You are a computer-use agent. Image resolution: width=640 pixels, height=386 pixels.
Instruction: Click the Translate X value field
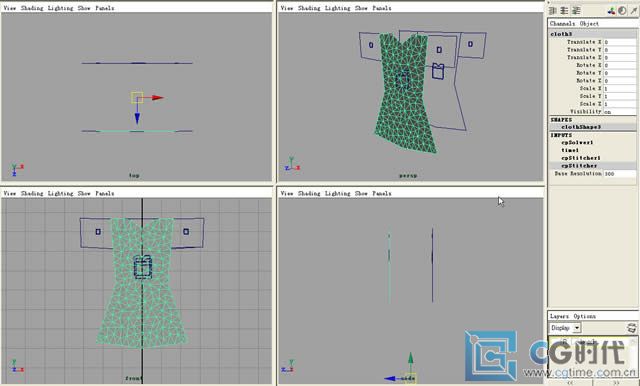click(620, 42)
